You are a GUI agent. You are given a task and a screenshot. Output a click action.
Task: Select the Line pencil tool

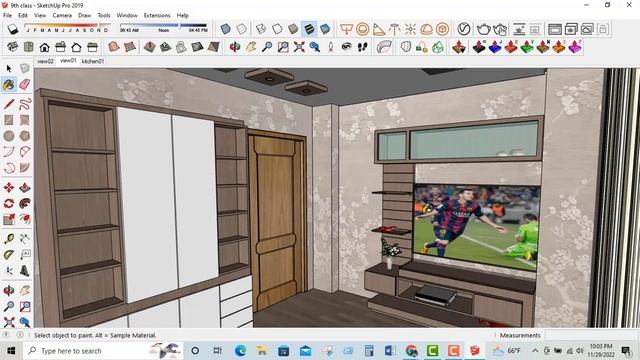[9, 104]
